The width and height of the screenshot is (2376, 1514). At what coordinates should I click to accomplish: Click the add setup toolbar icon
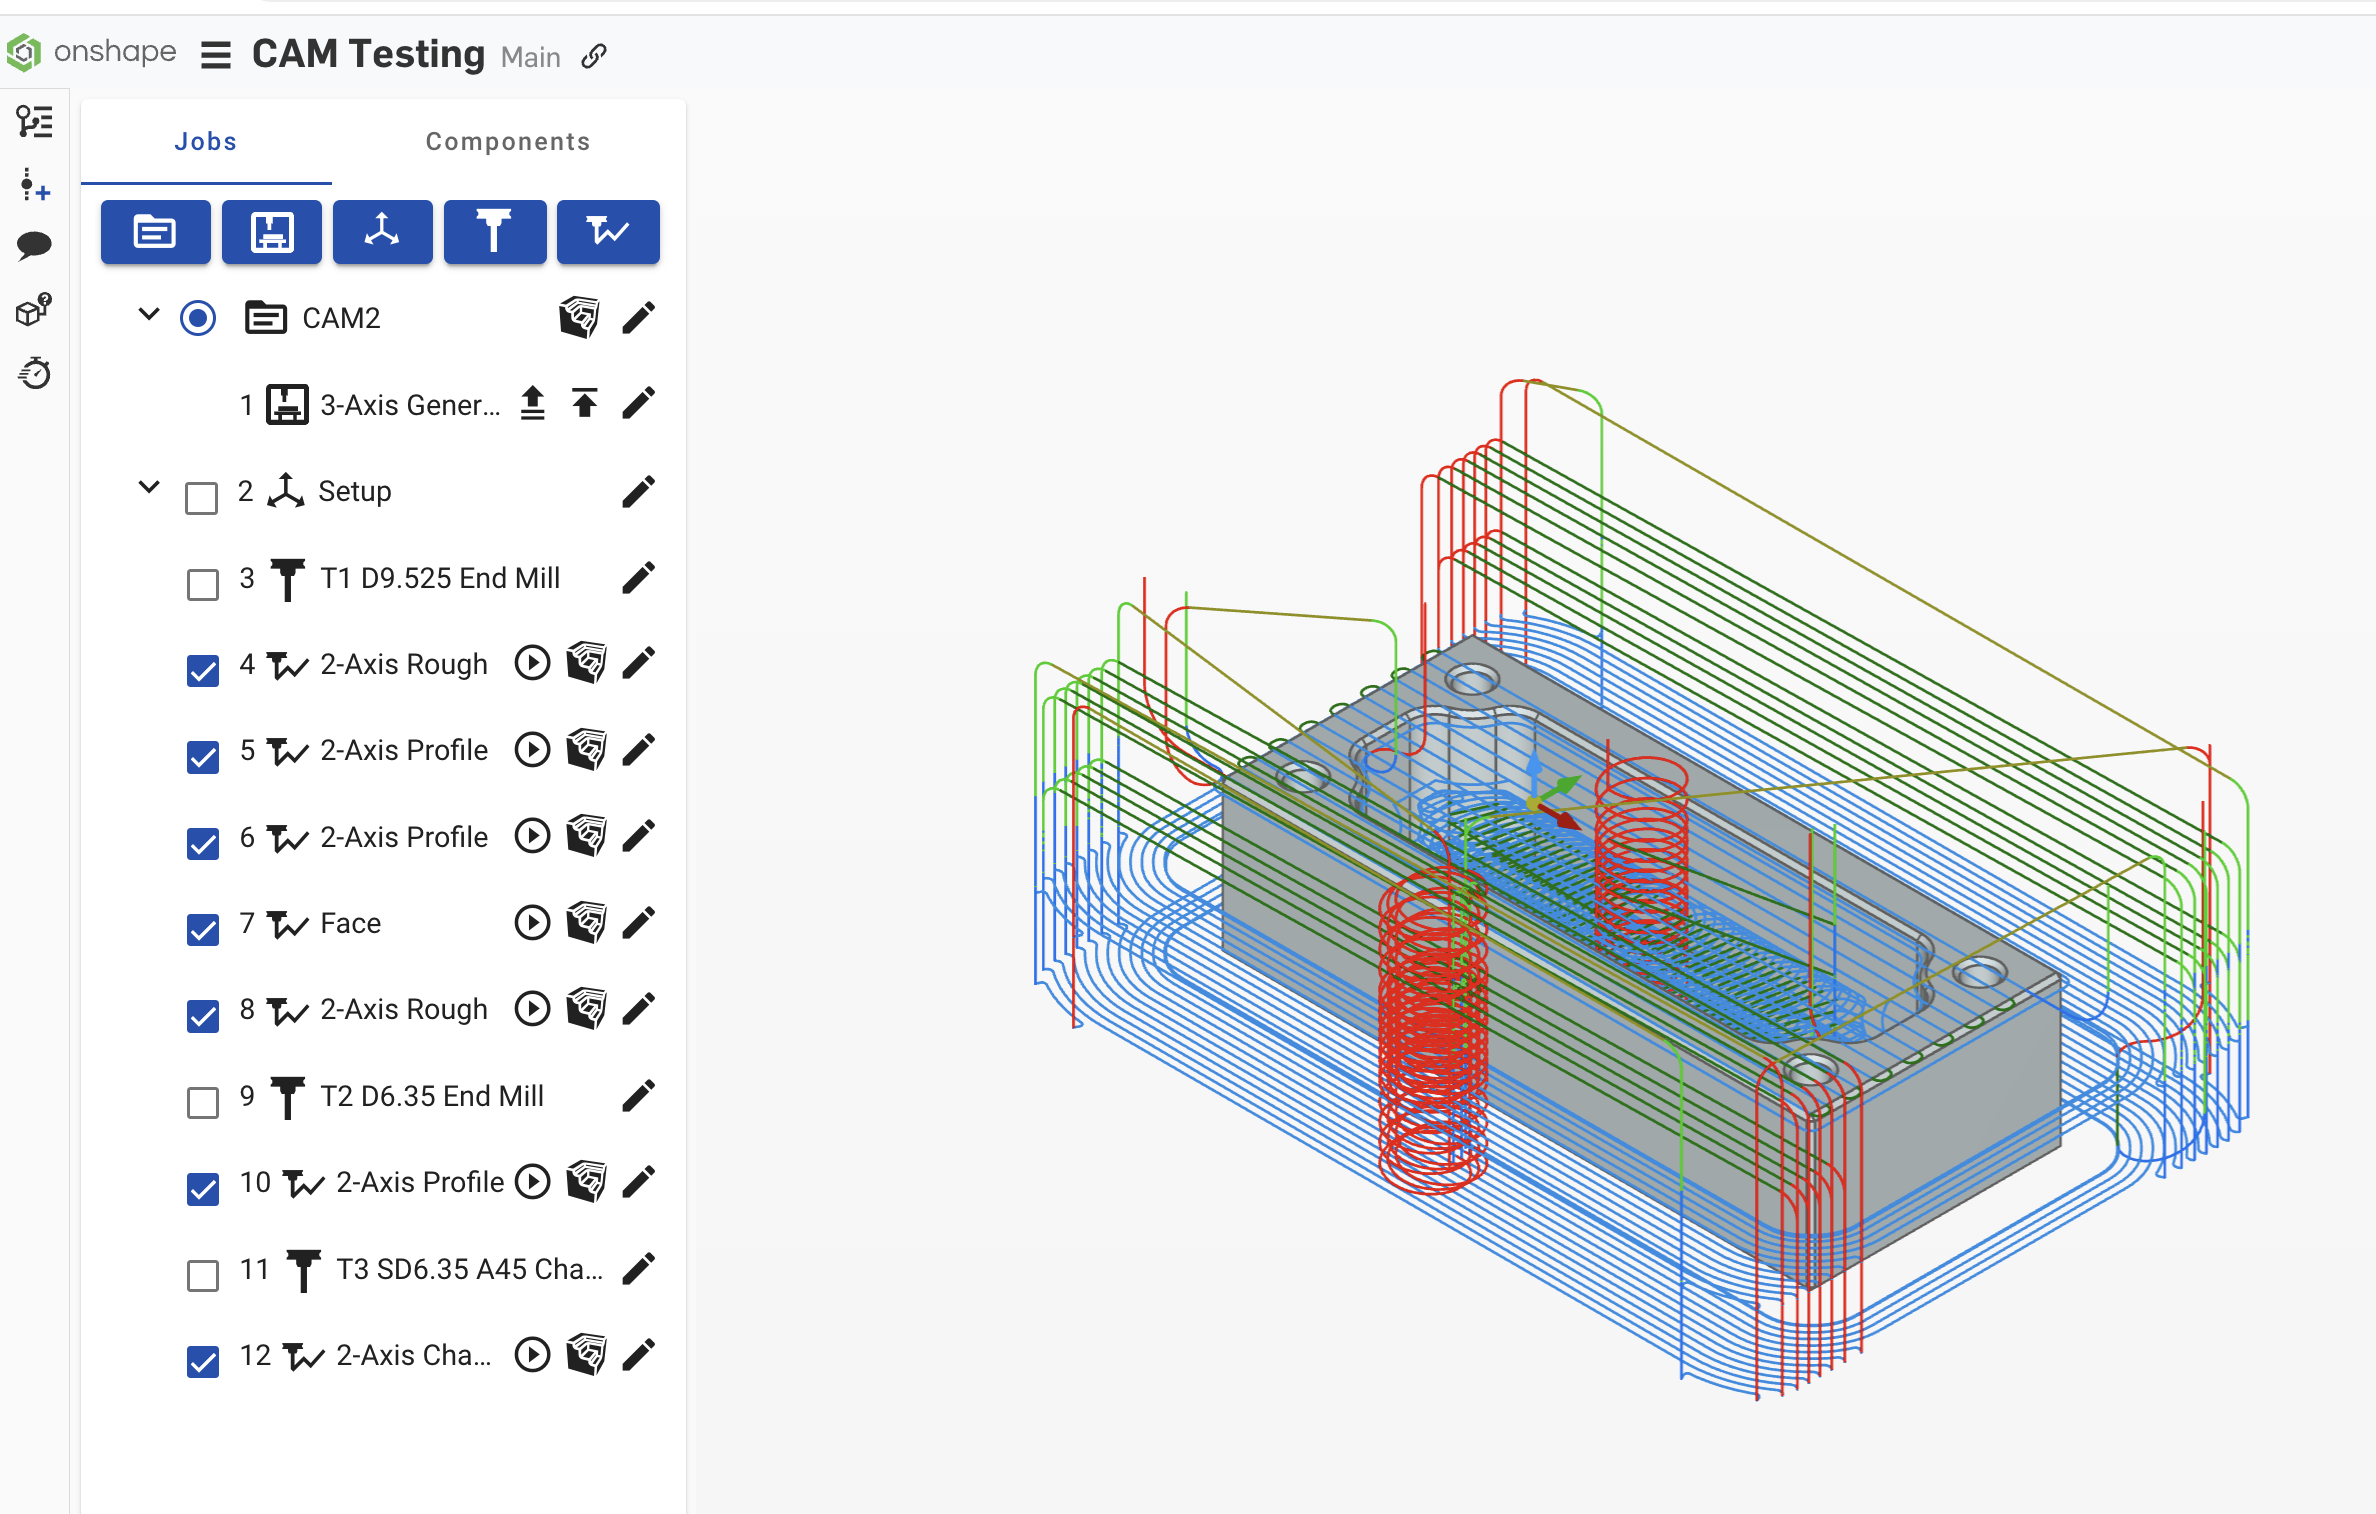click(x=382, y=232)
